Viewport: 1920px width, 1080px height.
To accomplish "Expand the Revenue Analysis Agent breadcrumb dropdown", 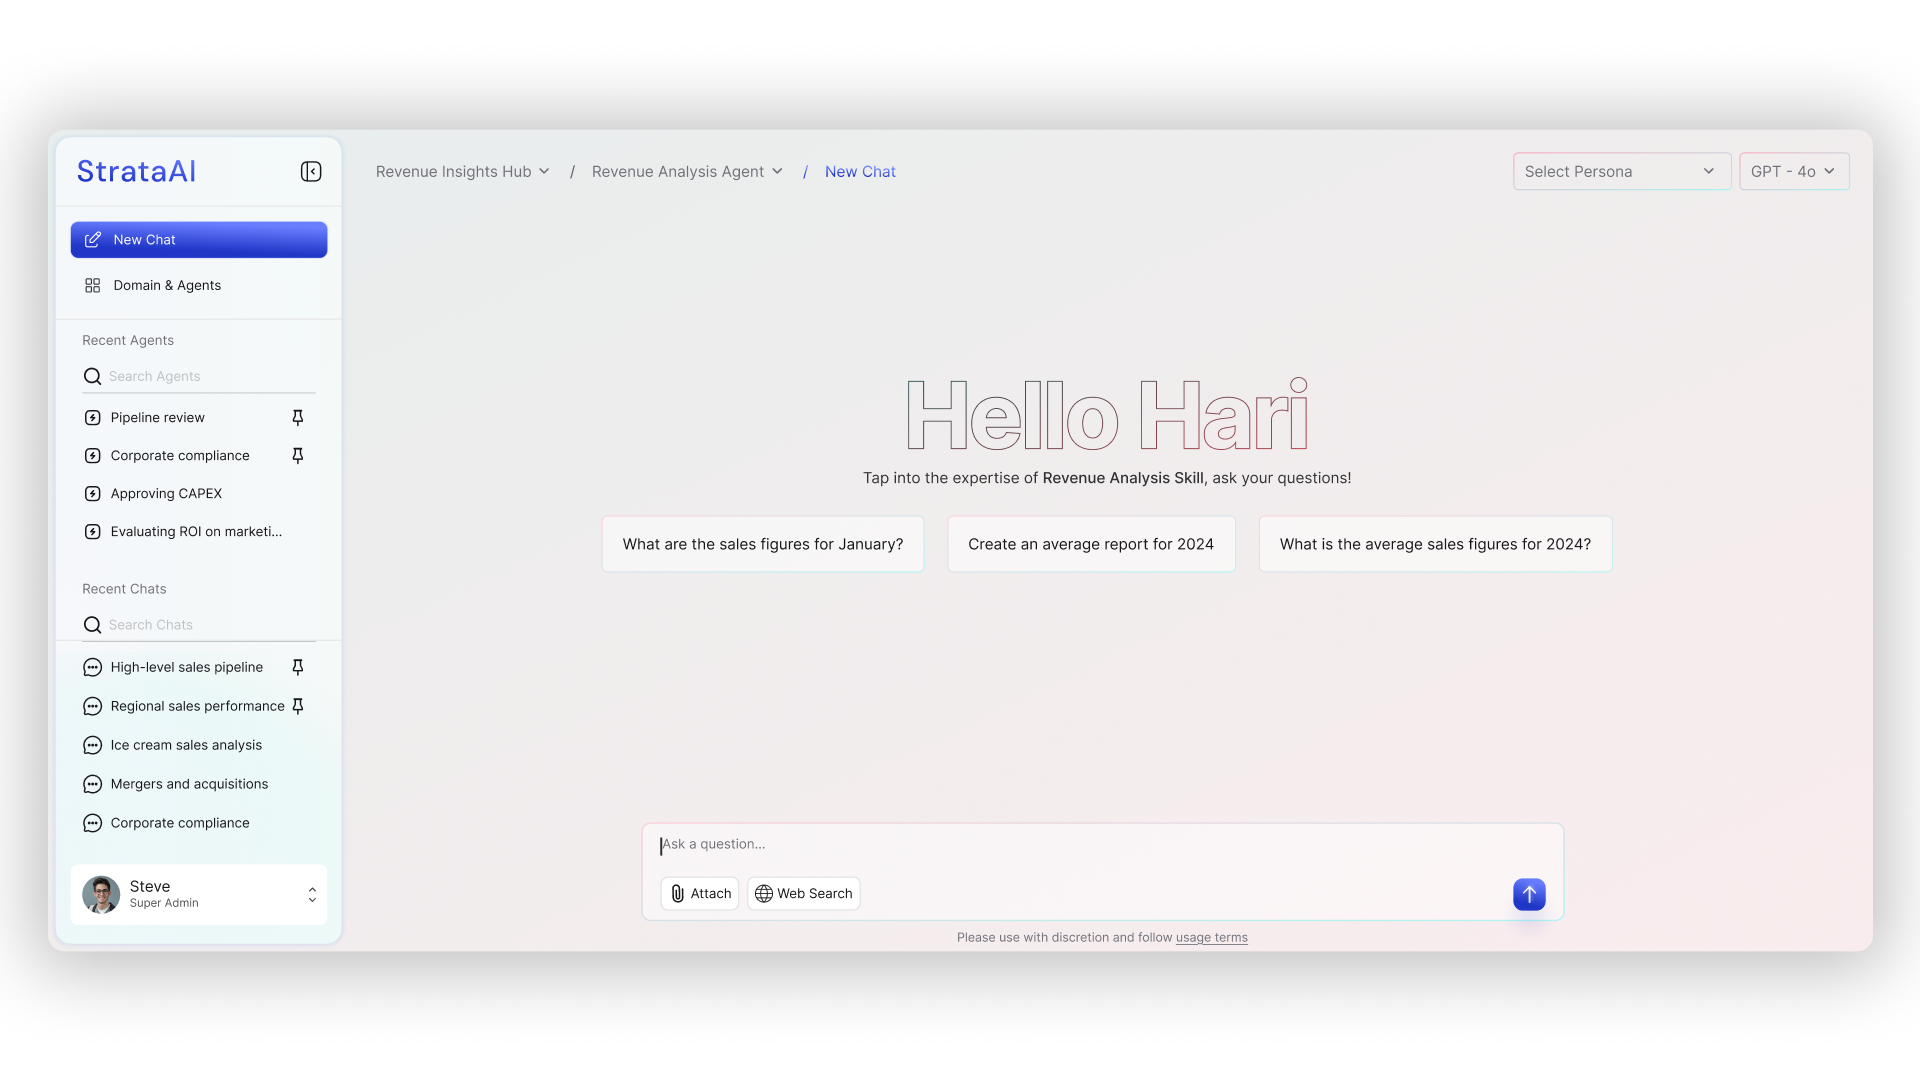I will tap(687, 171).
